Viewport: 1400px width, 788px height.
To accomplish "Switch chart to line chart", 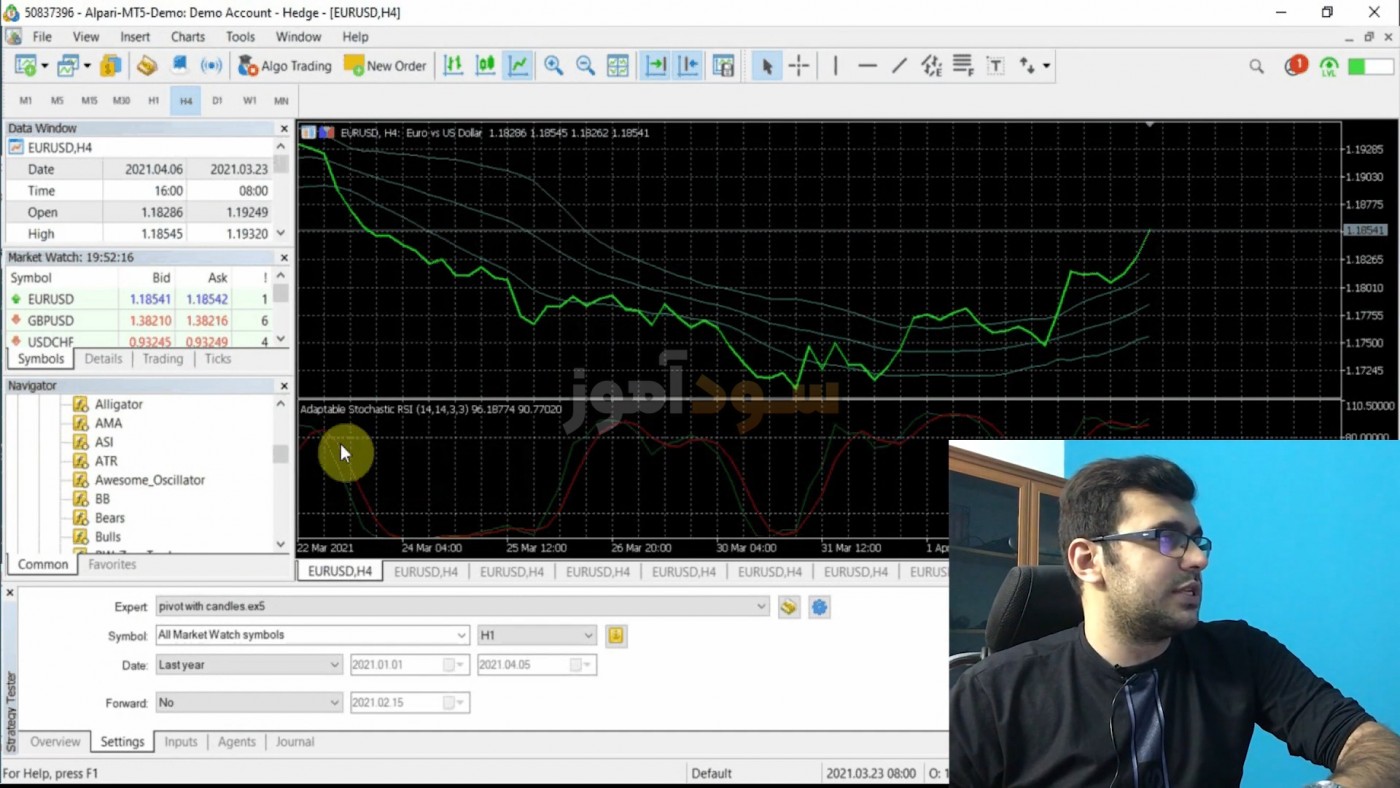I will tap(518, 66).
